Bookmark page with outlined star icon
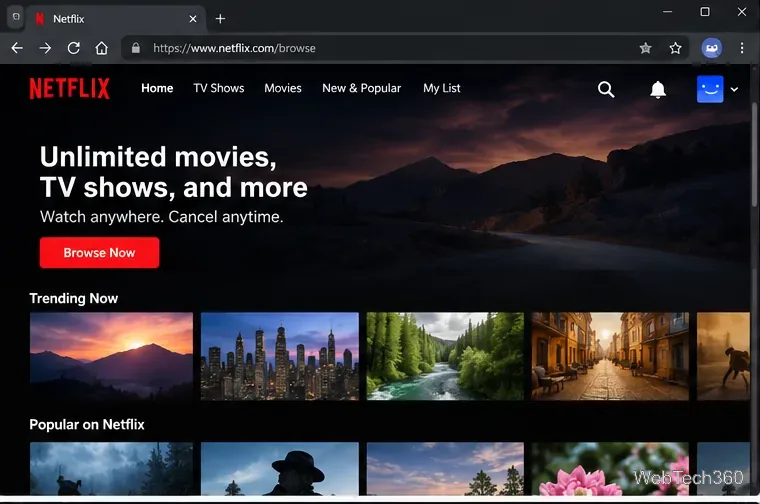The image size is (760, 504). pos(675,48)
